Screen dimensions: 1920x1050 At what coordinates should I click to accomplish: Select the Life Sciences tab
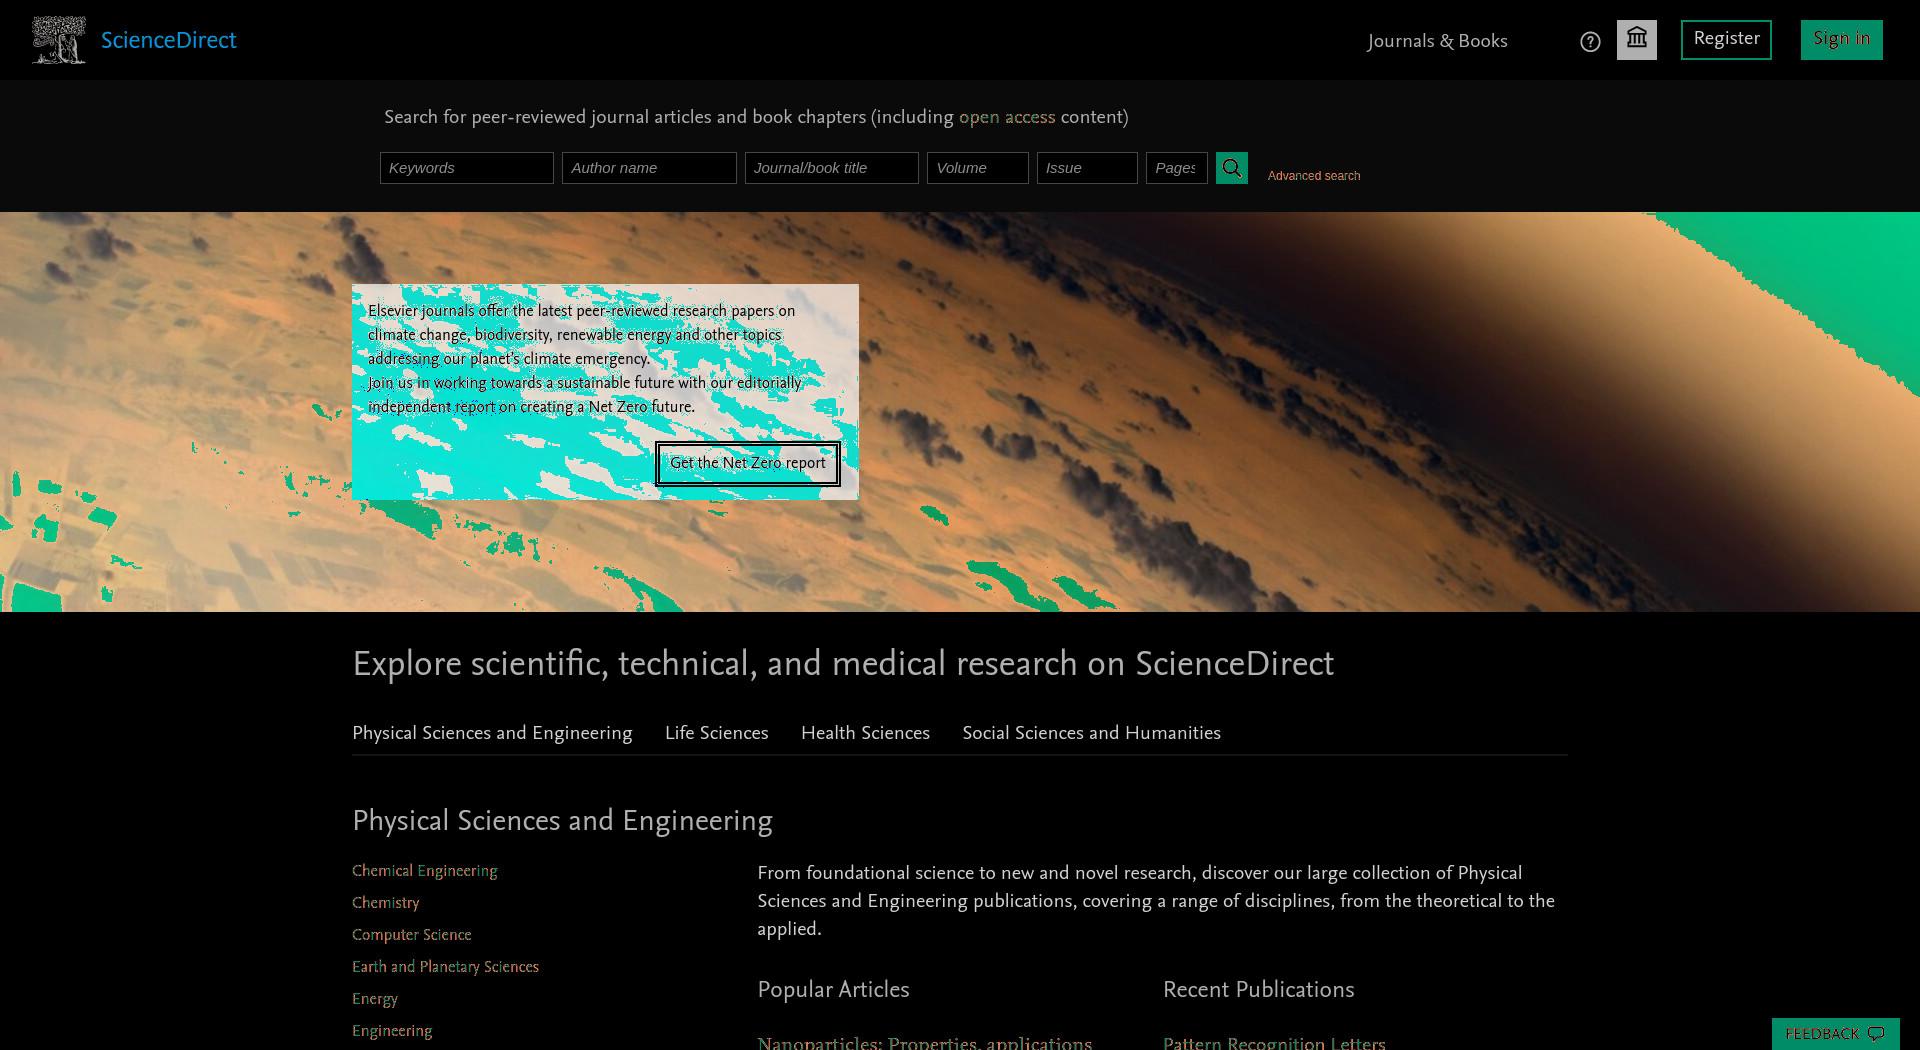(717, 733)
